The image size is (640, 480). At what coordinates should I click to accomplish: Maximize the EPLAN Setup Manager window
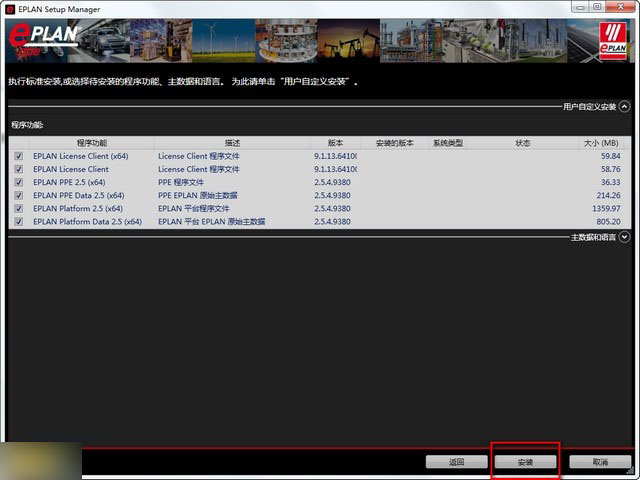coord(598,7)
